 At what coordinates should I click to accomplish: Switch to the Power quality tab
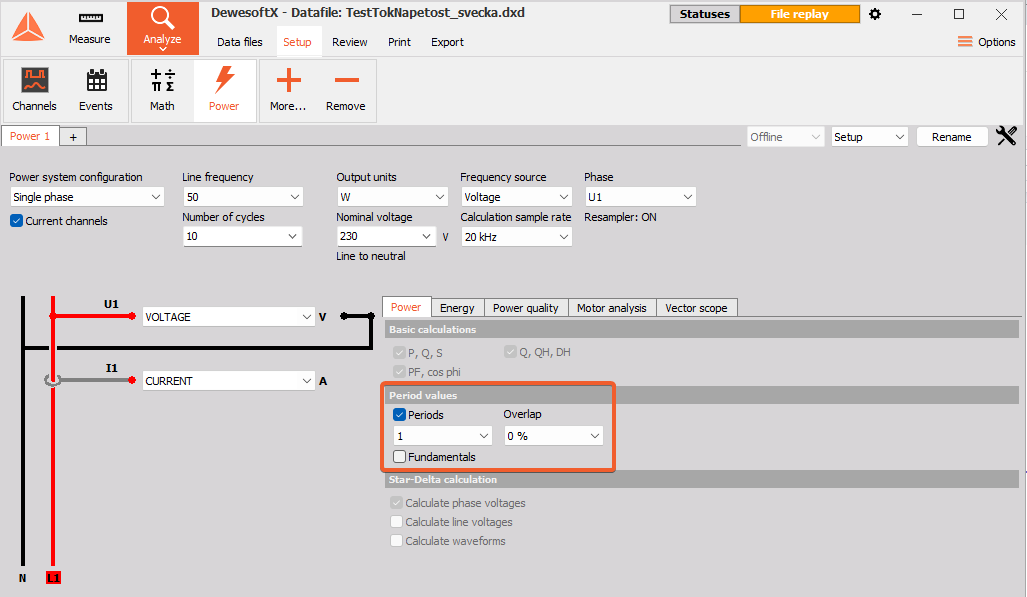[x=526, y=308]
